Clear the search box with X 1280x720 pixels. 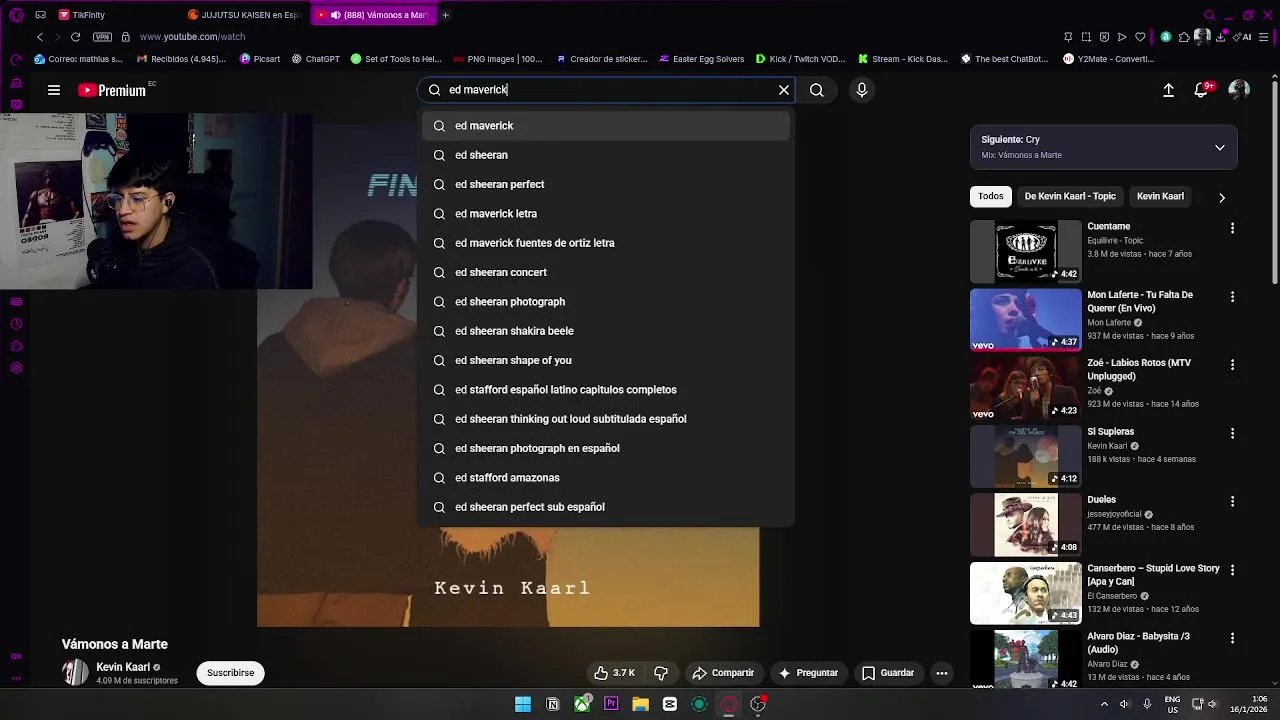pos(784,90)
